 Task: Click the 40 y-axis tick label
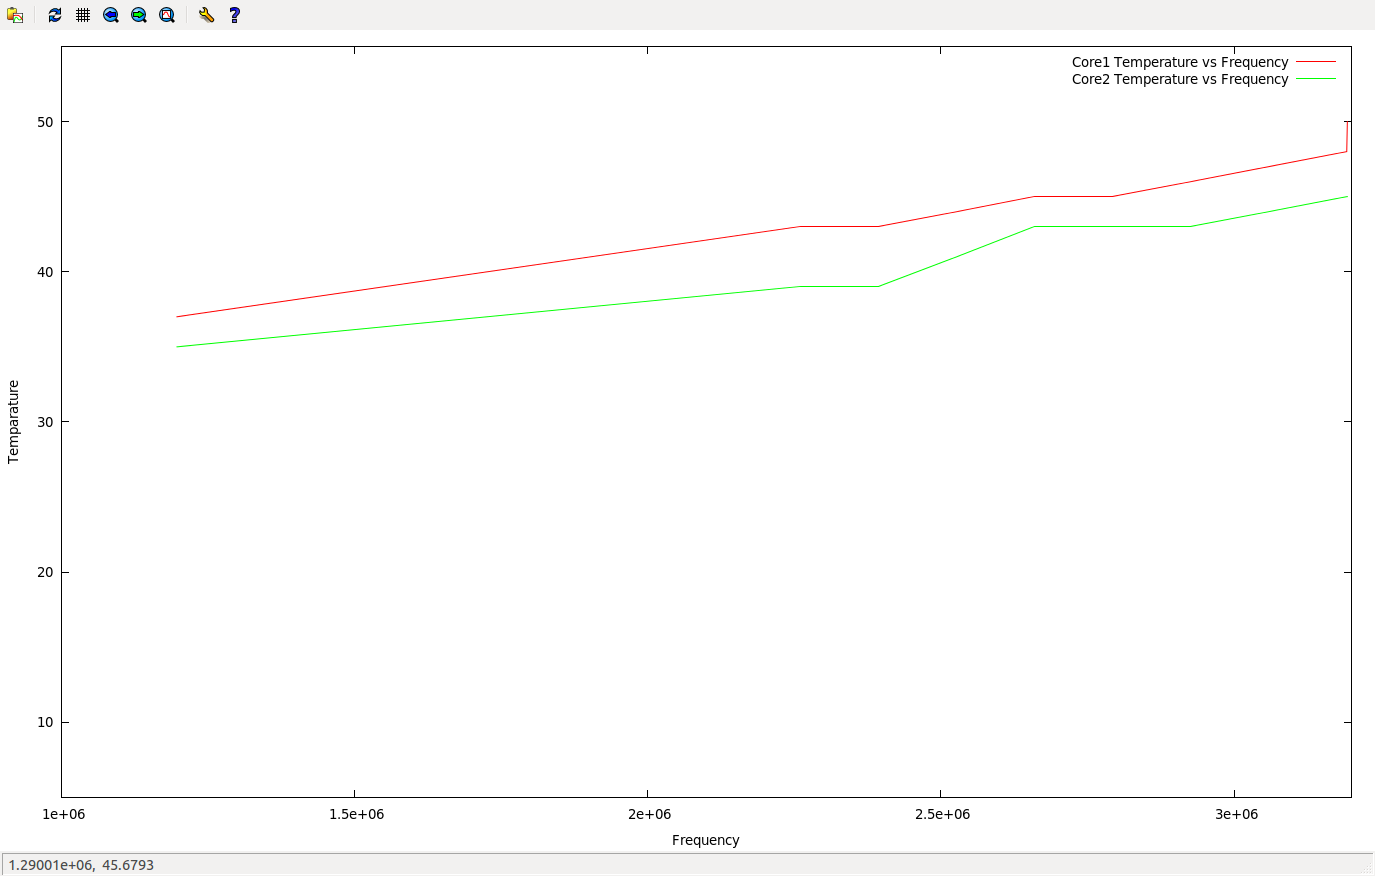tap(45, 272)
